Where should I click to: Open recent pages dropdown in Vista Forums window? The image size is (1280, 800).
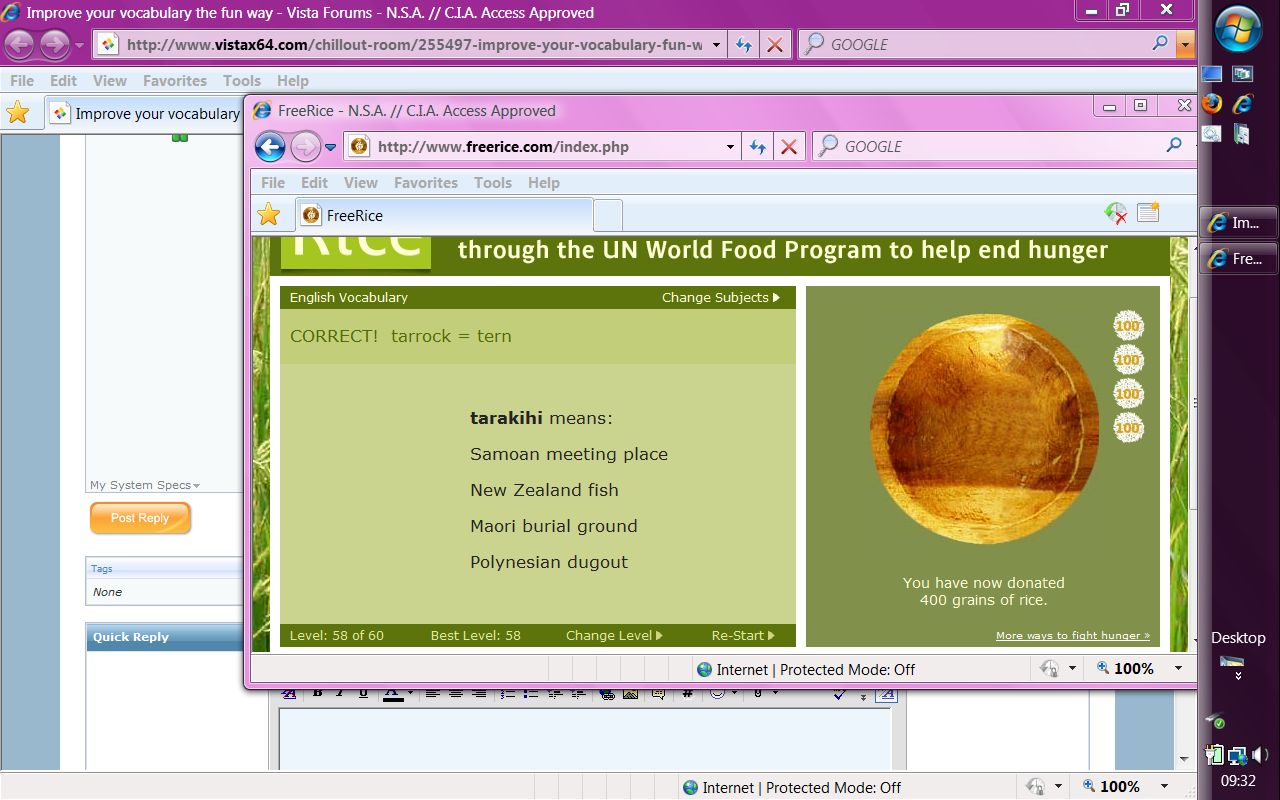click(x=79, y=46)
